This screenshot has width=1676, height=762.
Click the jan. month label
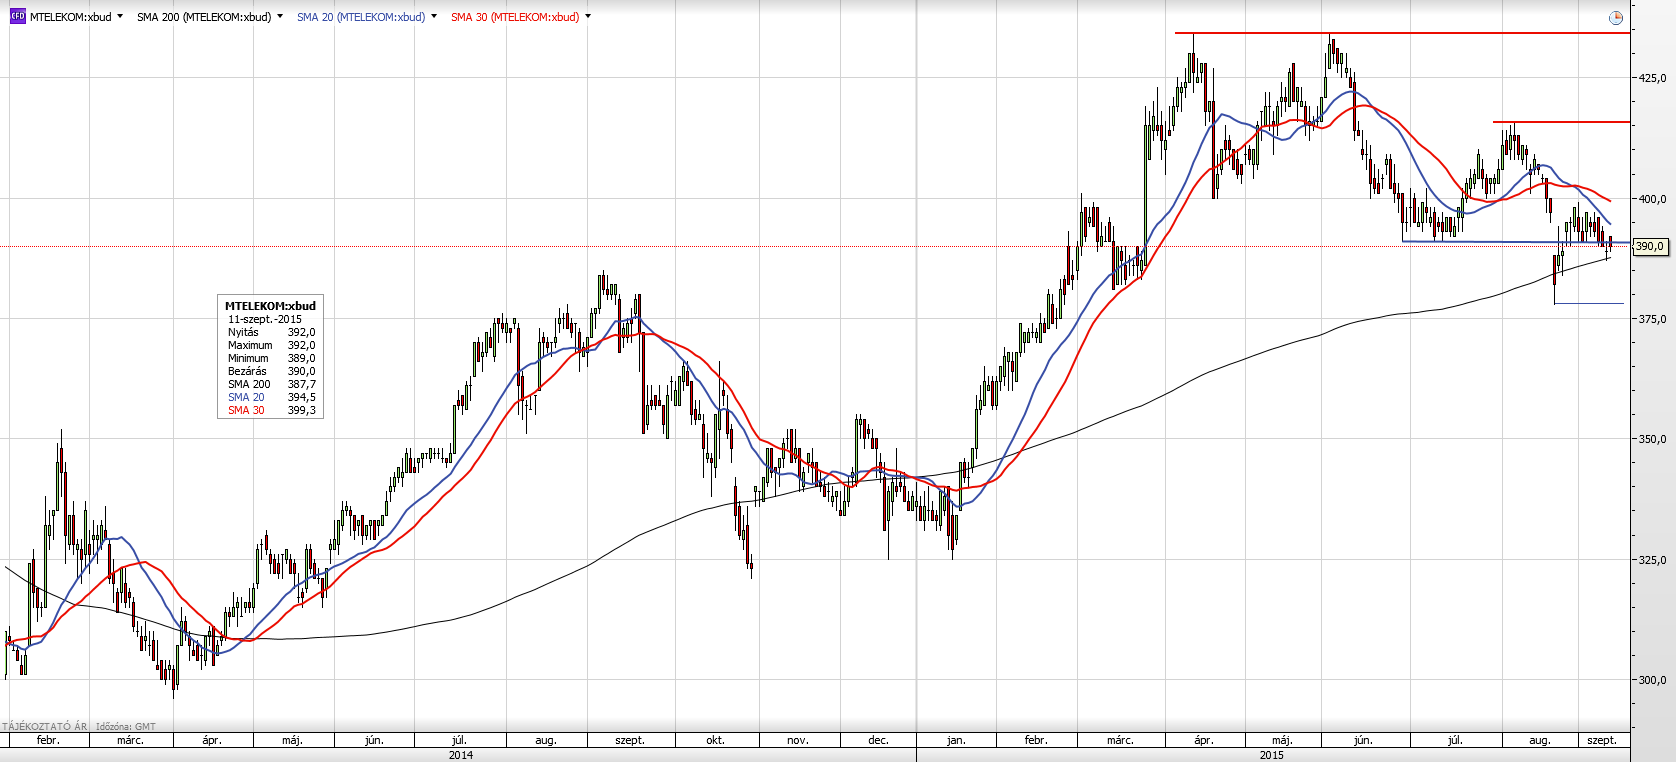tap(956, 740)
